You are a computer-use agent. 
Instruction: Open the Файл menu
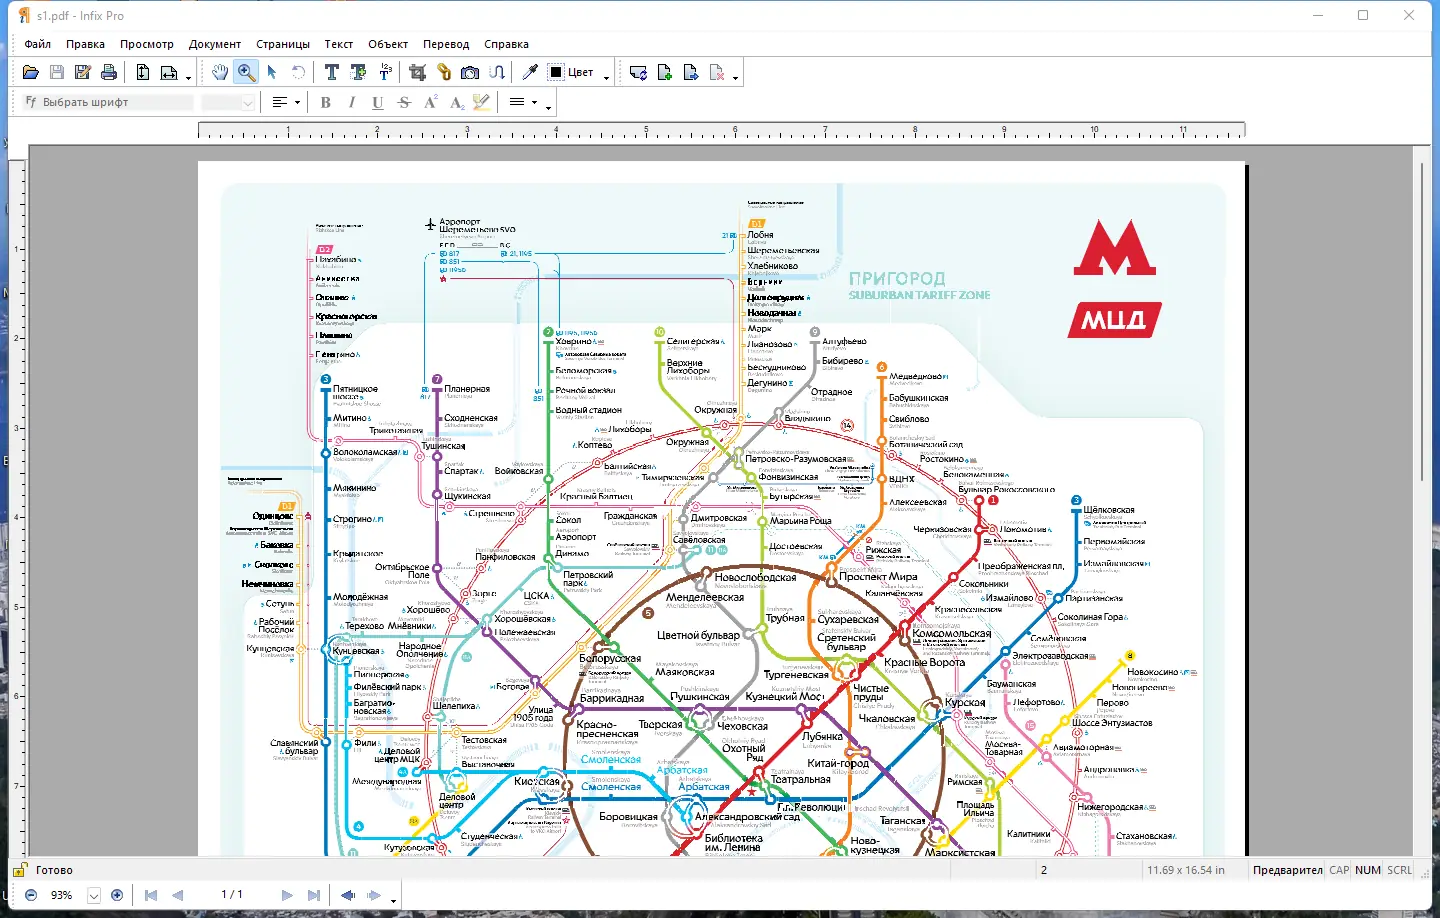[38, 44]
